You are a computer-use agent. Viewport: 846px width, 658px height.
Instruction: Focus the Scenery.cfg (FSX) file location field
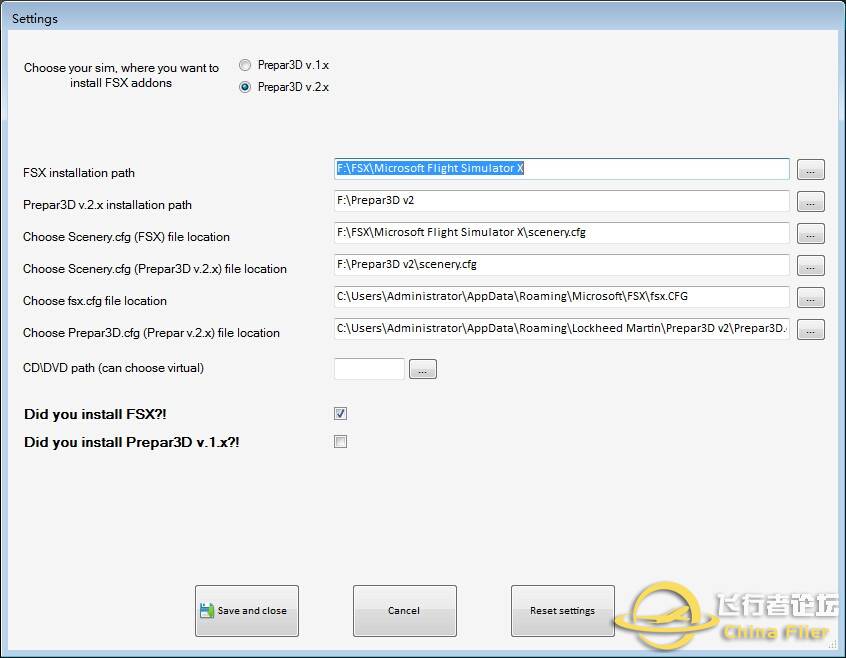pyautogui.click(x=562, y=232)
